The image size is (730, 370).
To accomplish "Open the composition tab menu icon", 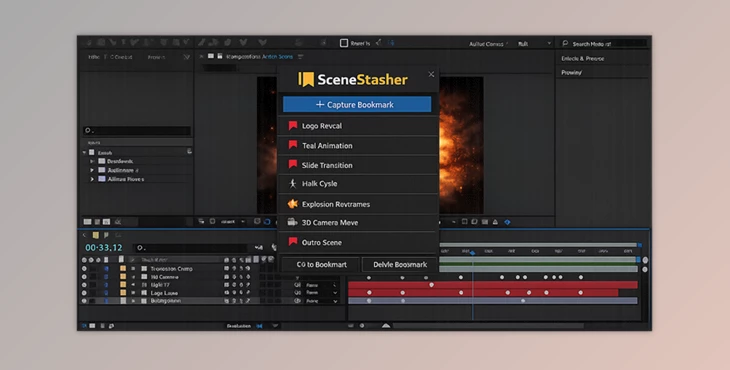I will point(300,56).
